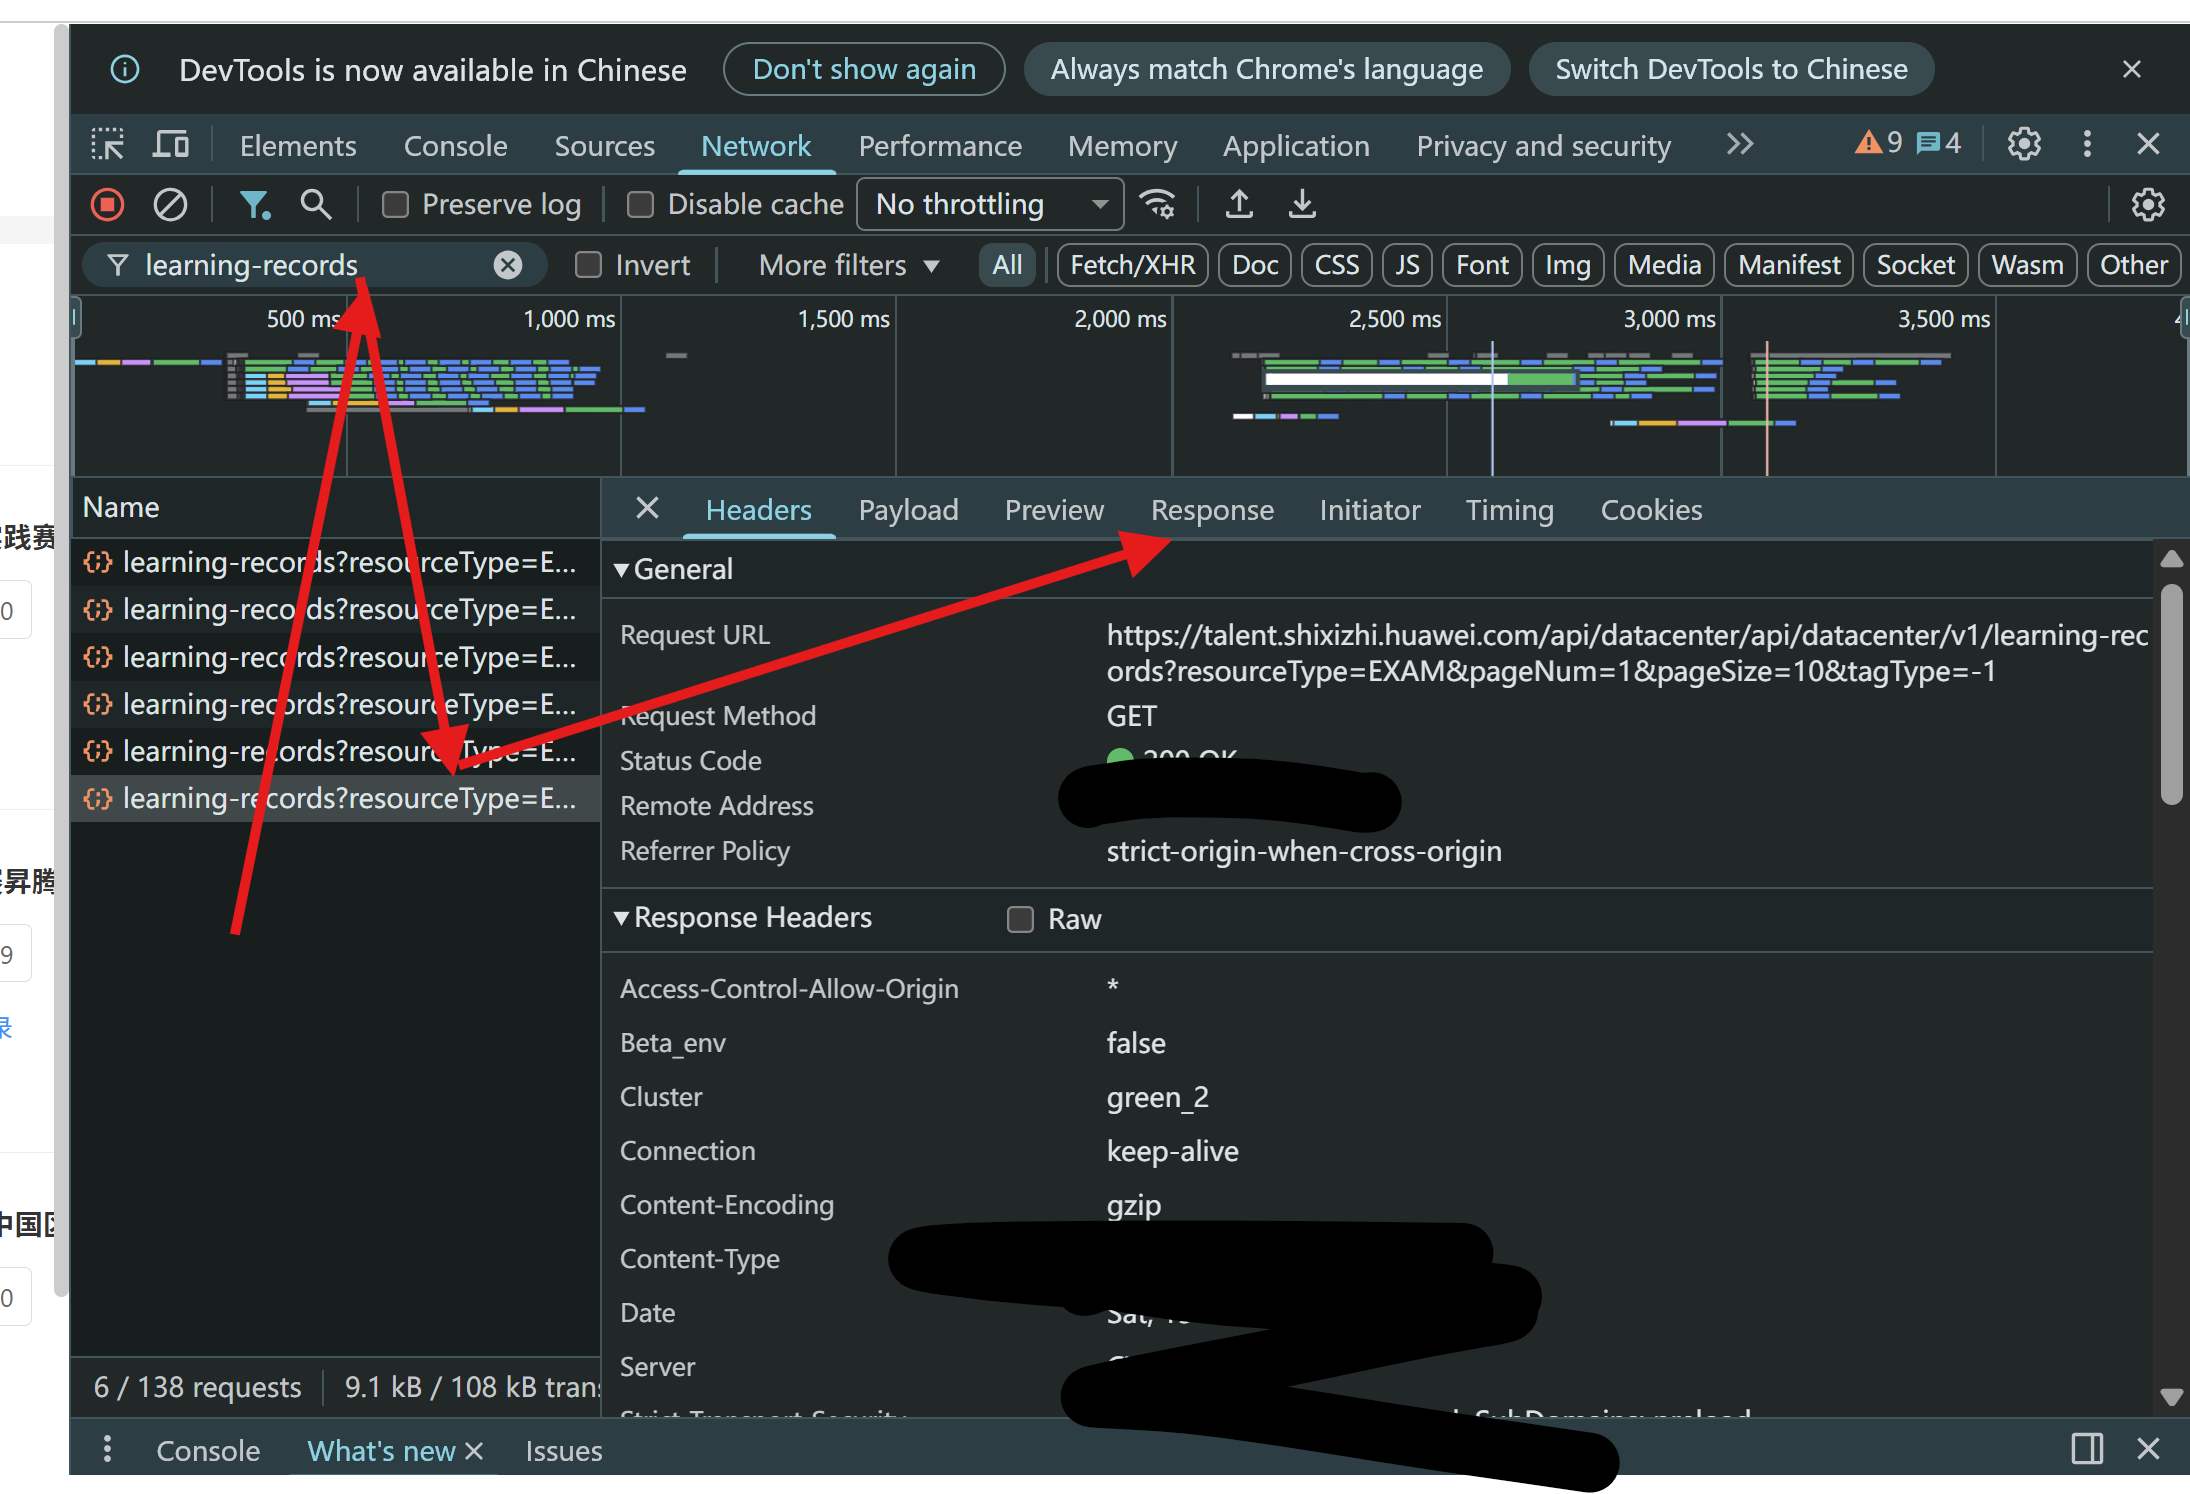Toggle the filter funnel icon
2190x1494 pixels.
coord(254,205)
